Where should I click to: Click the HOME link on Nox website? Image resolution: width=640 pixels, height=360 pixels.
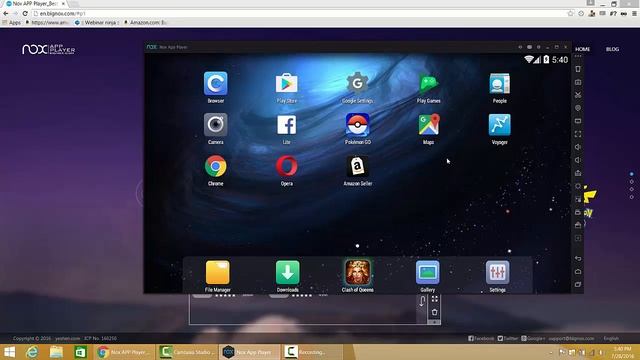(x=582, y=49)
